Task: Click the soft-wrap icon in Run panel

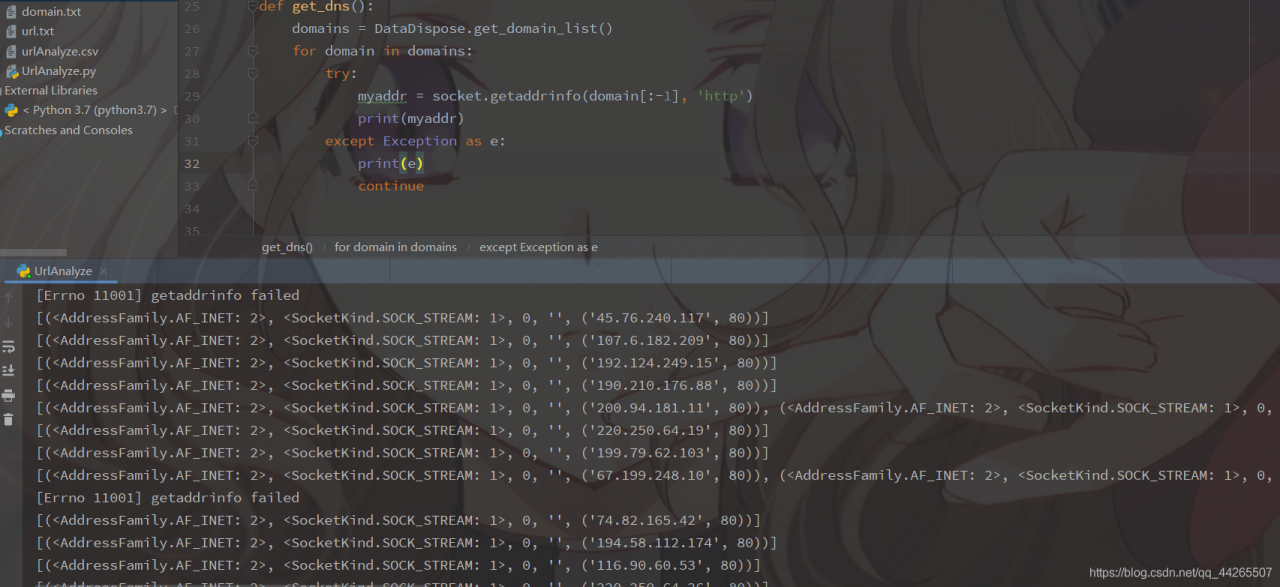Action: (x=9, y=347)
